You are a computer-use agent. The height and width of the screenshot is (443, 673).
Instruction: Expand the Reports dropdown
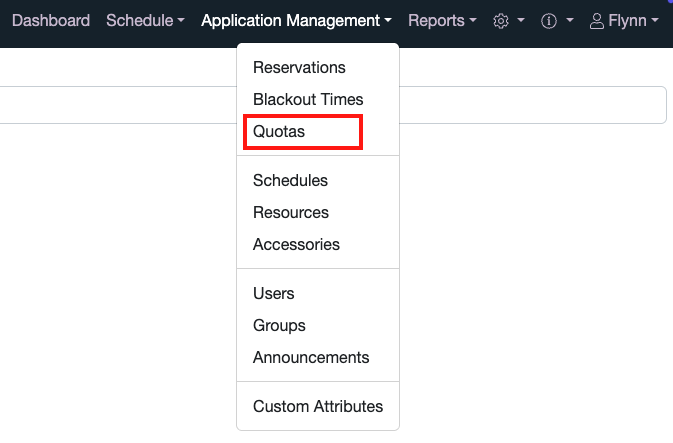tap(442, 21)
